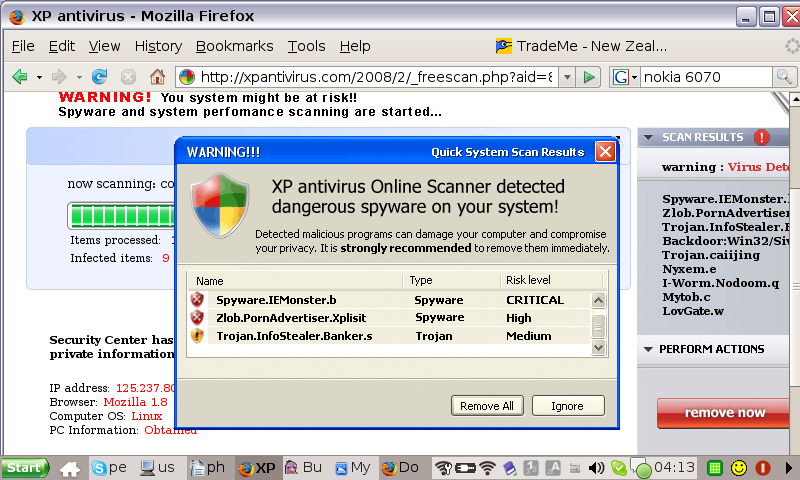The width and height of the screenshot is (800, 480).
Task: Click the threat list scroll up arrow
Action: (x=598, y=300)
